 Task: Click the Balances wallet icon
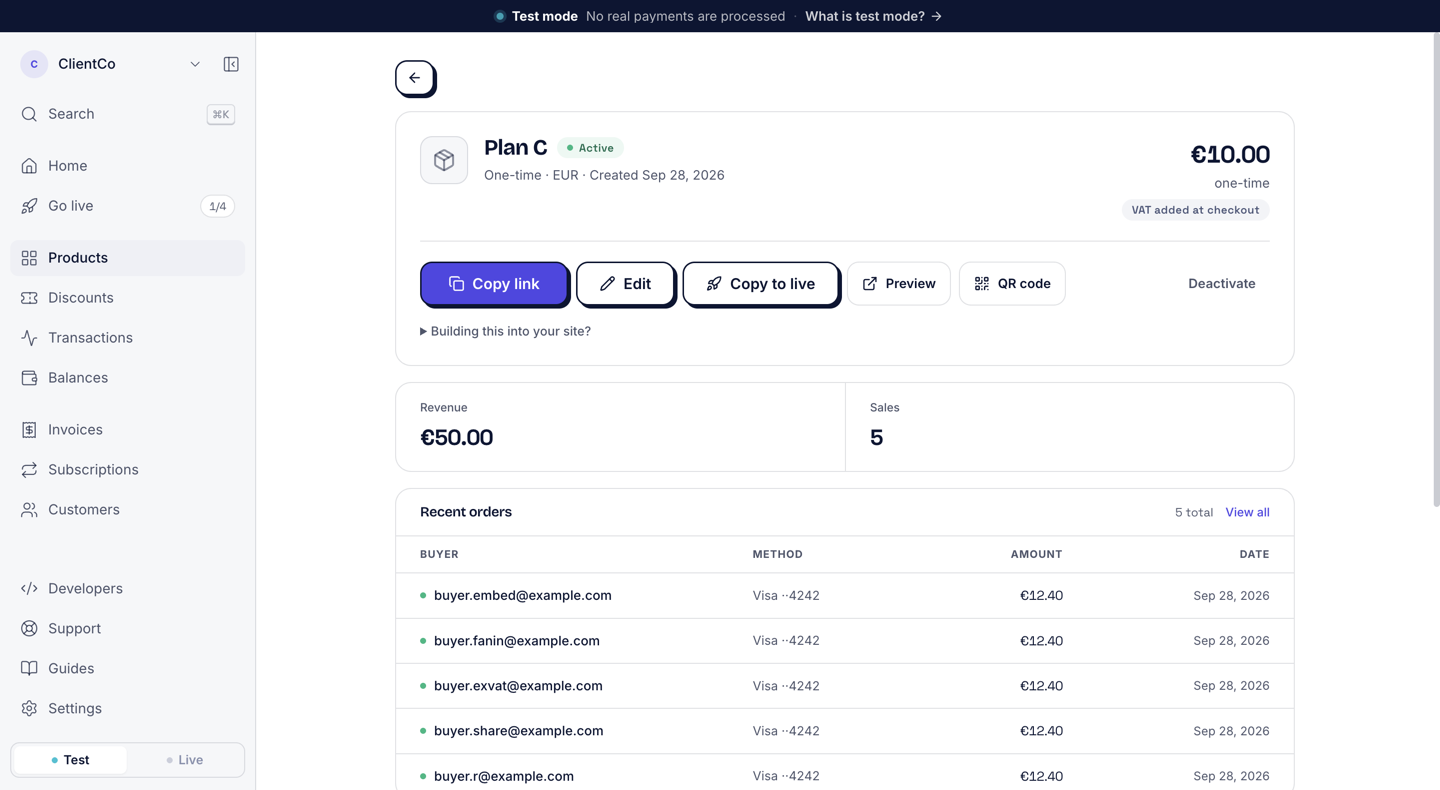tap(29, 378)
